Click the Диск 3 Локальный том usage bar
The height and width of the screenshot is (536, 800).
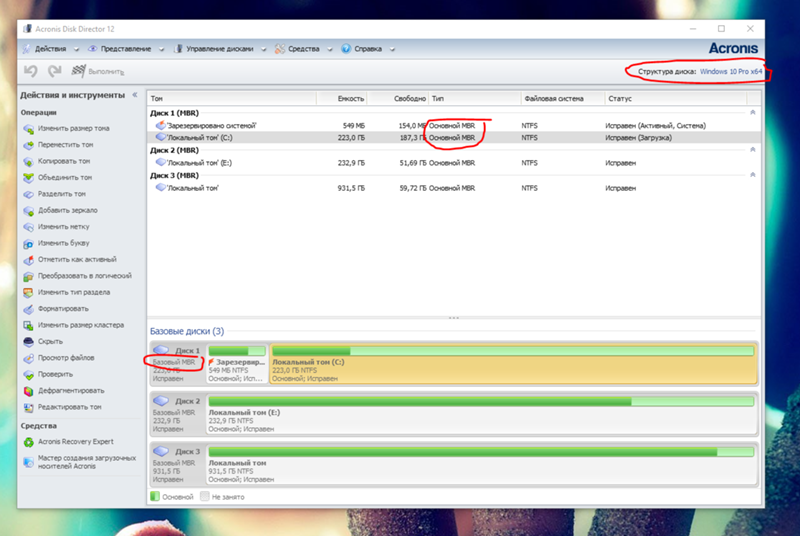(x=481, y=452)
